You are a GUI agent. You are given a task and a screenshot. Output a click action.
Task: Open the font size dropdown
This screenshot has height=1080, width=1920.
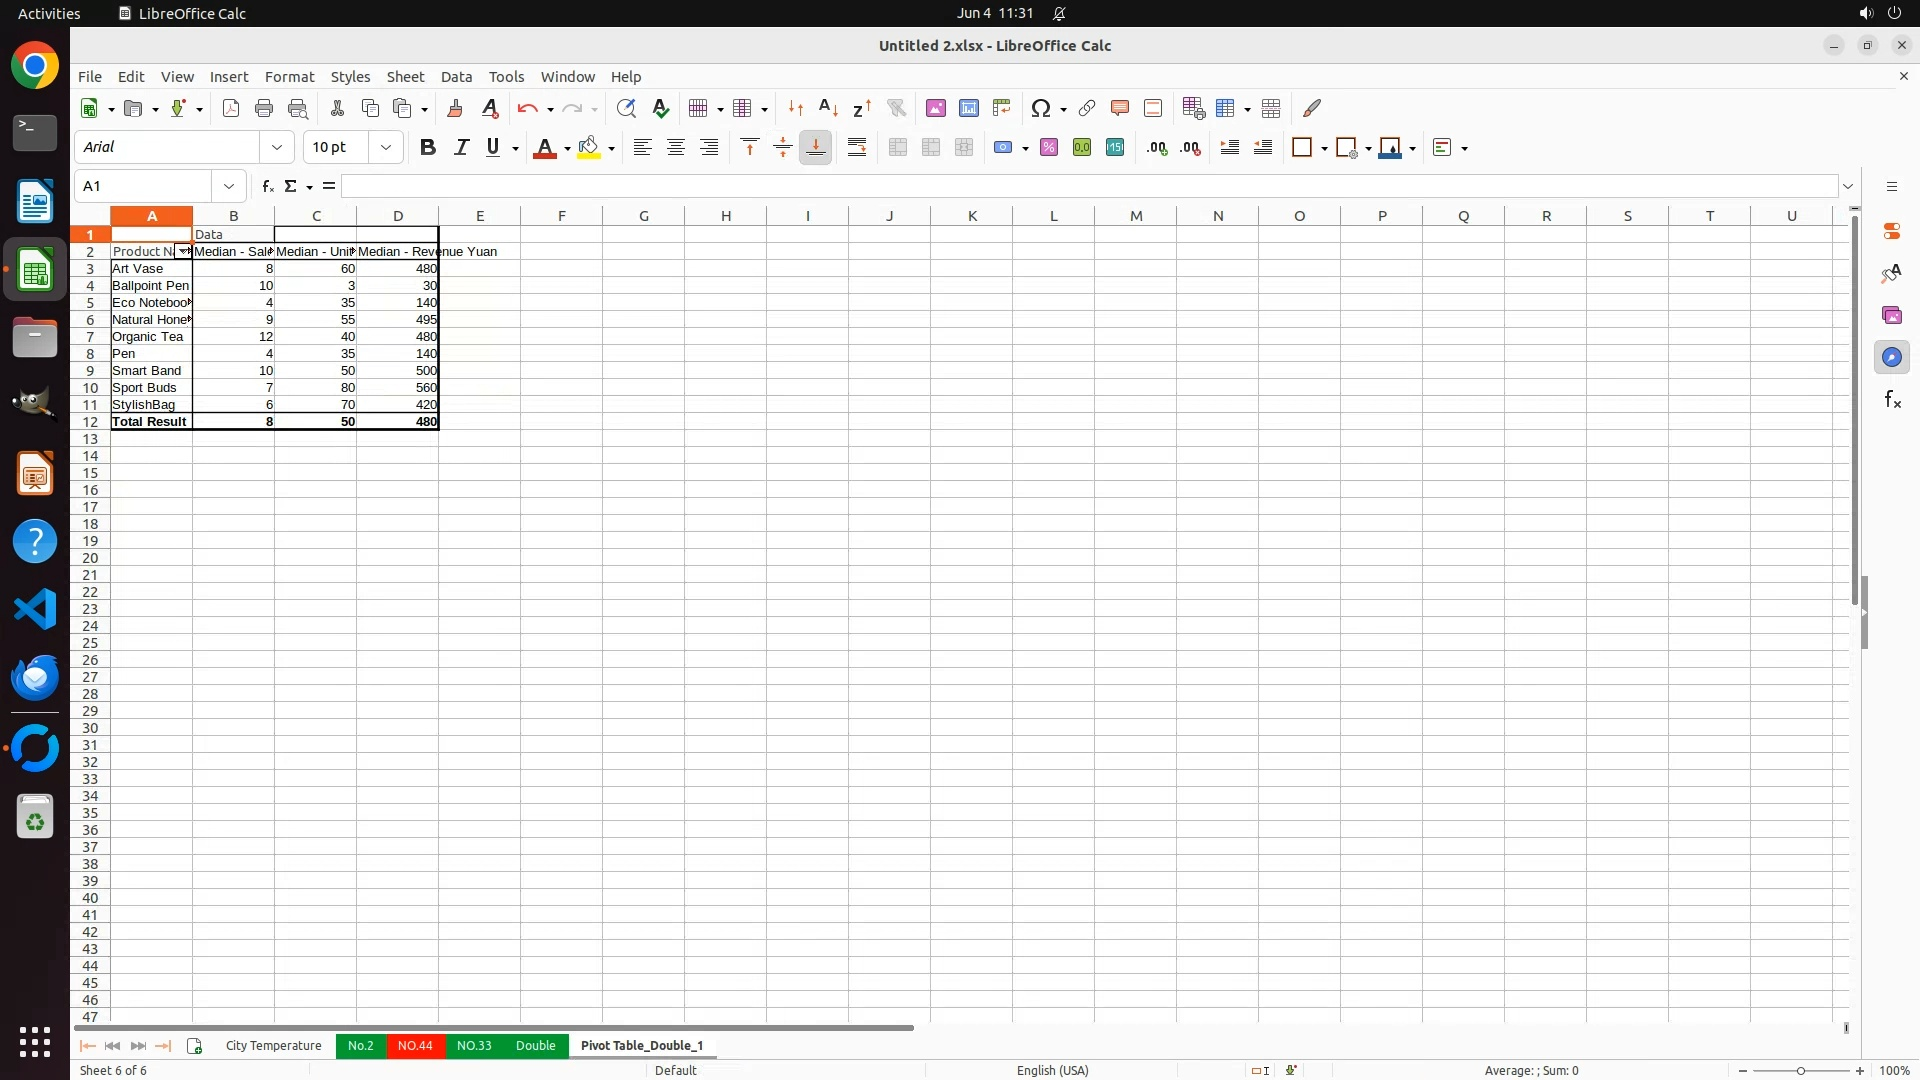pos(386,148)
